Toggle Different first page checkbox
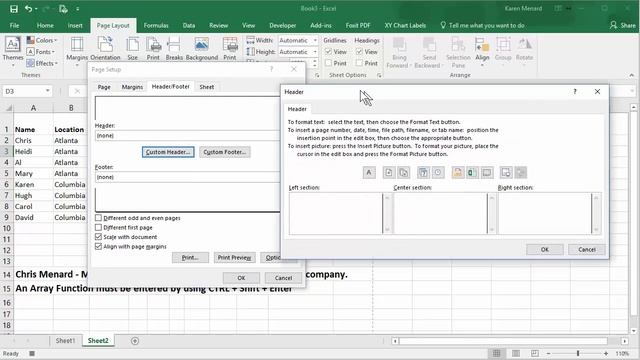 98,227
